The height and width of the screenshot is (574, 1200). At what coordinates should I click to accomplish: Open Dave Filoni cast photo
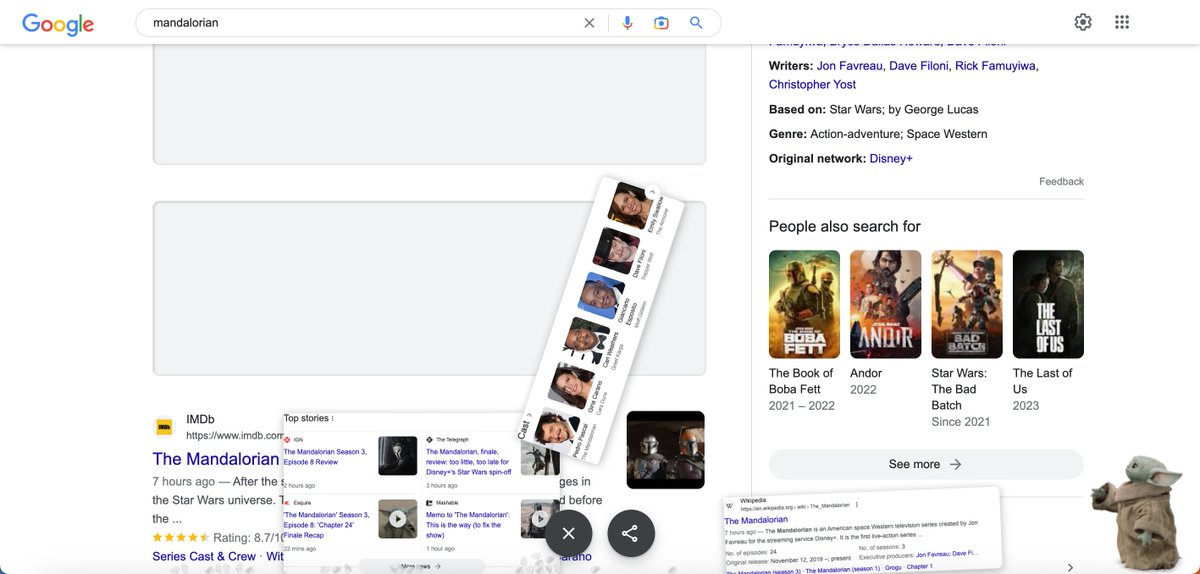615,250
